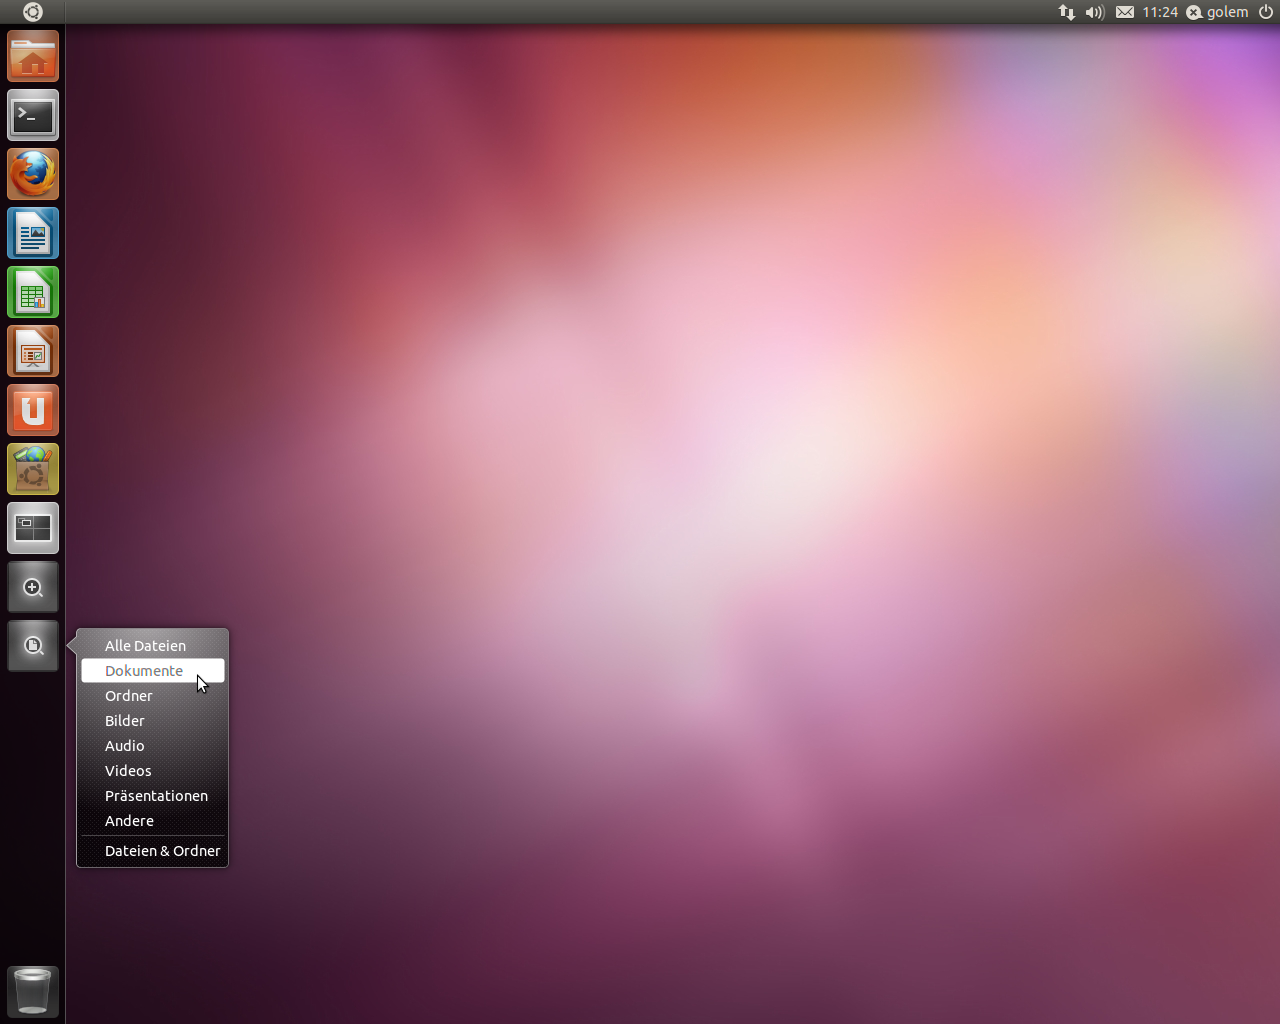1280x1024 pixels.
Task: Launch LibreOffice Impress presentation app
Action: coord(33,352)
